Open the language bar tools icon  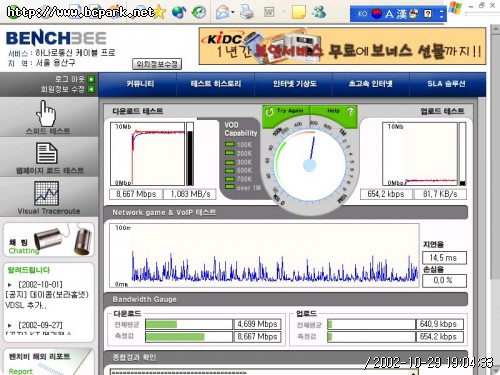[413, 14]
